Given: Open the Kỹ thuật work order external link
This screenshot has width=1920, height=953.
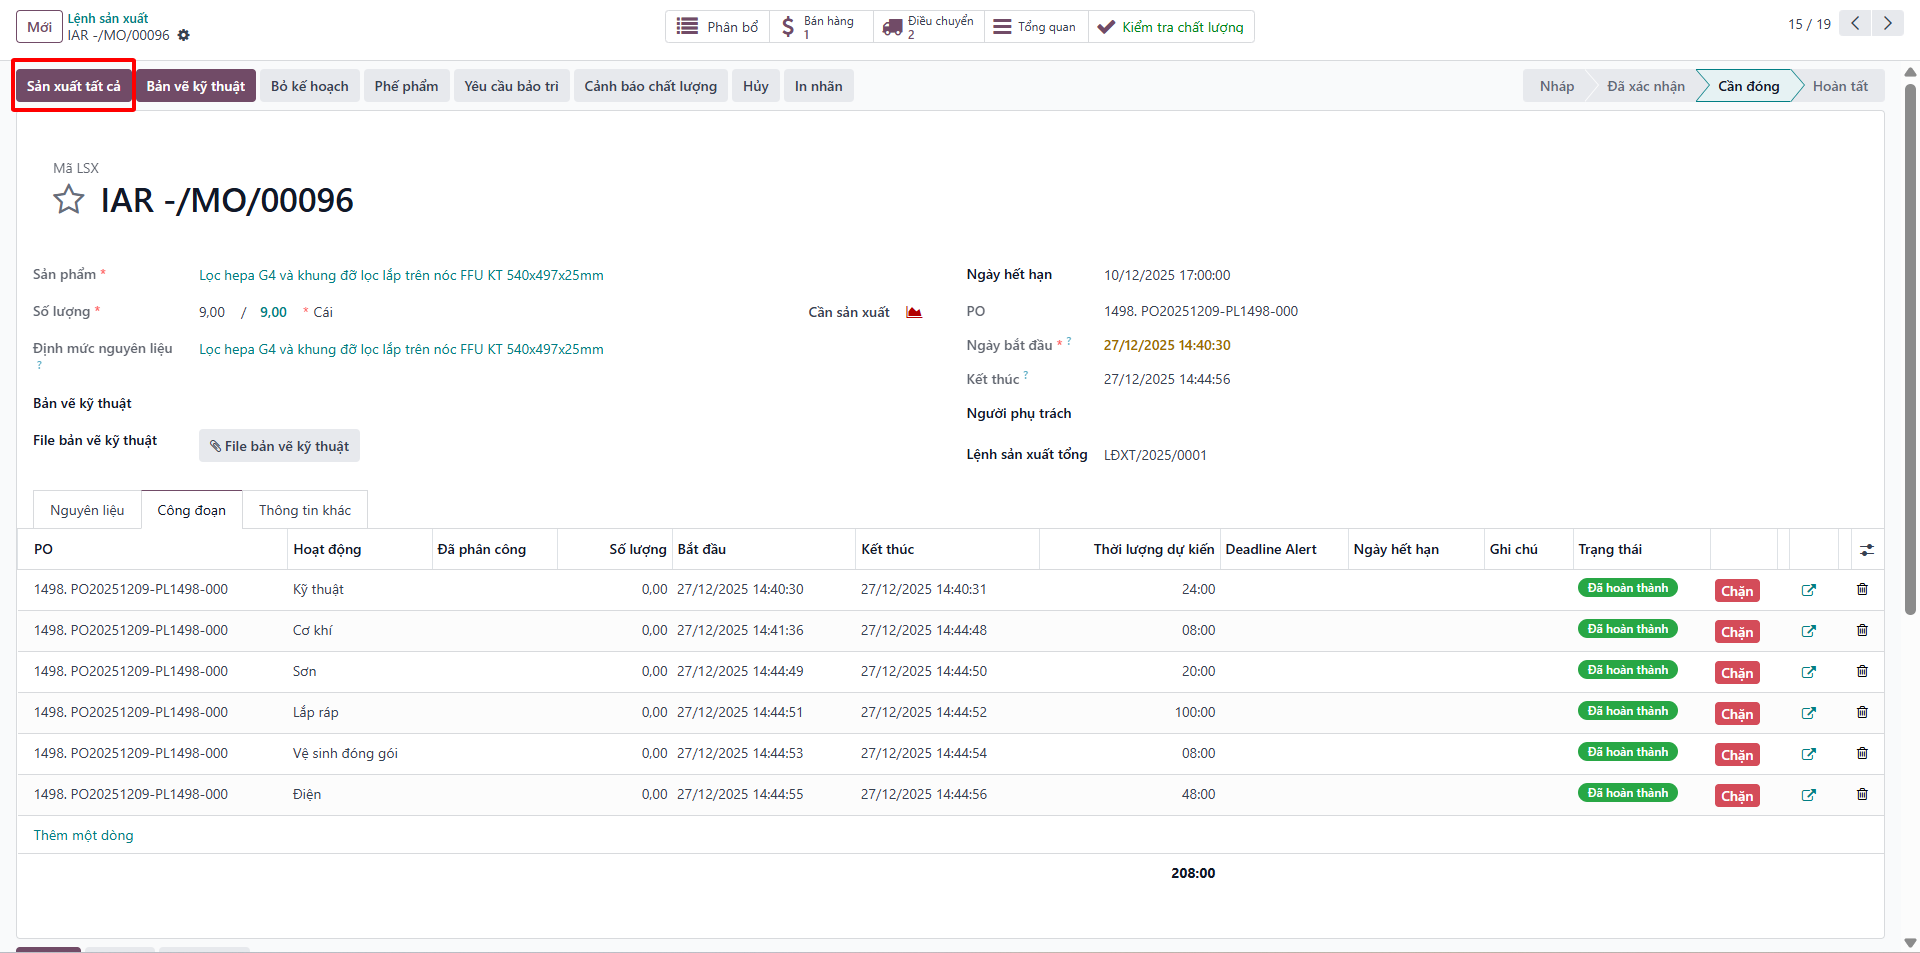Looking at the screenshot, I should click(x=1808, y=590).
